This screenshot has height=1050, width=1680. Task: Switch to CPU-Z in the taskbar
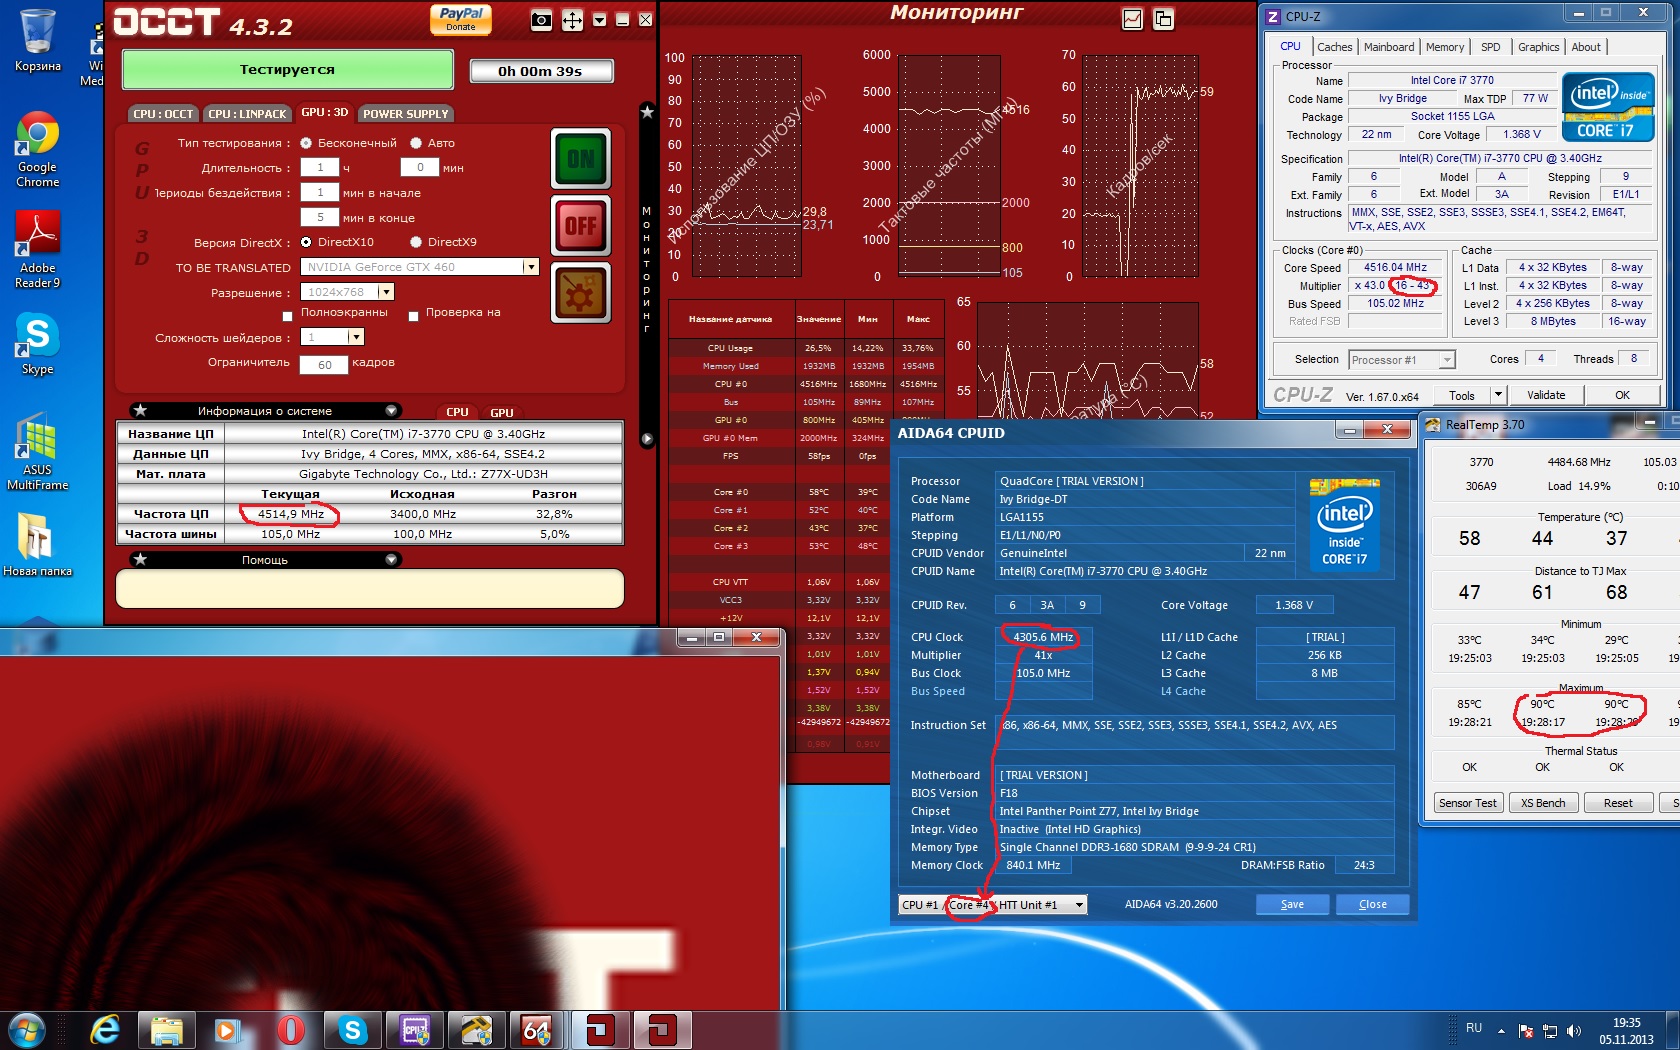click(x=414, y=1029)
